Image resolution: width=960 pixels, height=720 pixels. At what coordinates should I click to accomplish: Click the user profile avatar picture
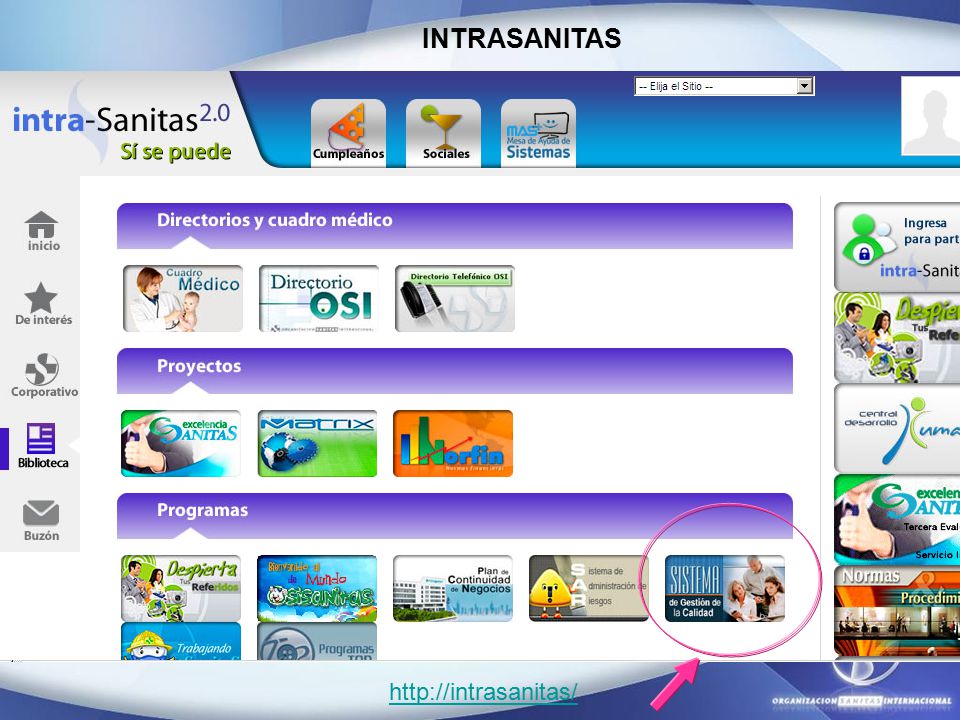(x=931, y=116)
